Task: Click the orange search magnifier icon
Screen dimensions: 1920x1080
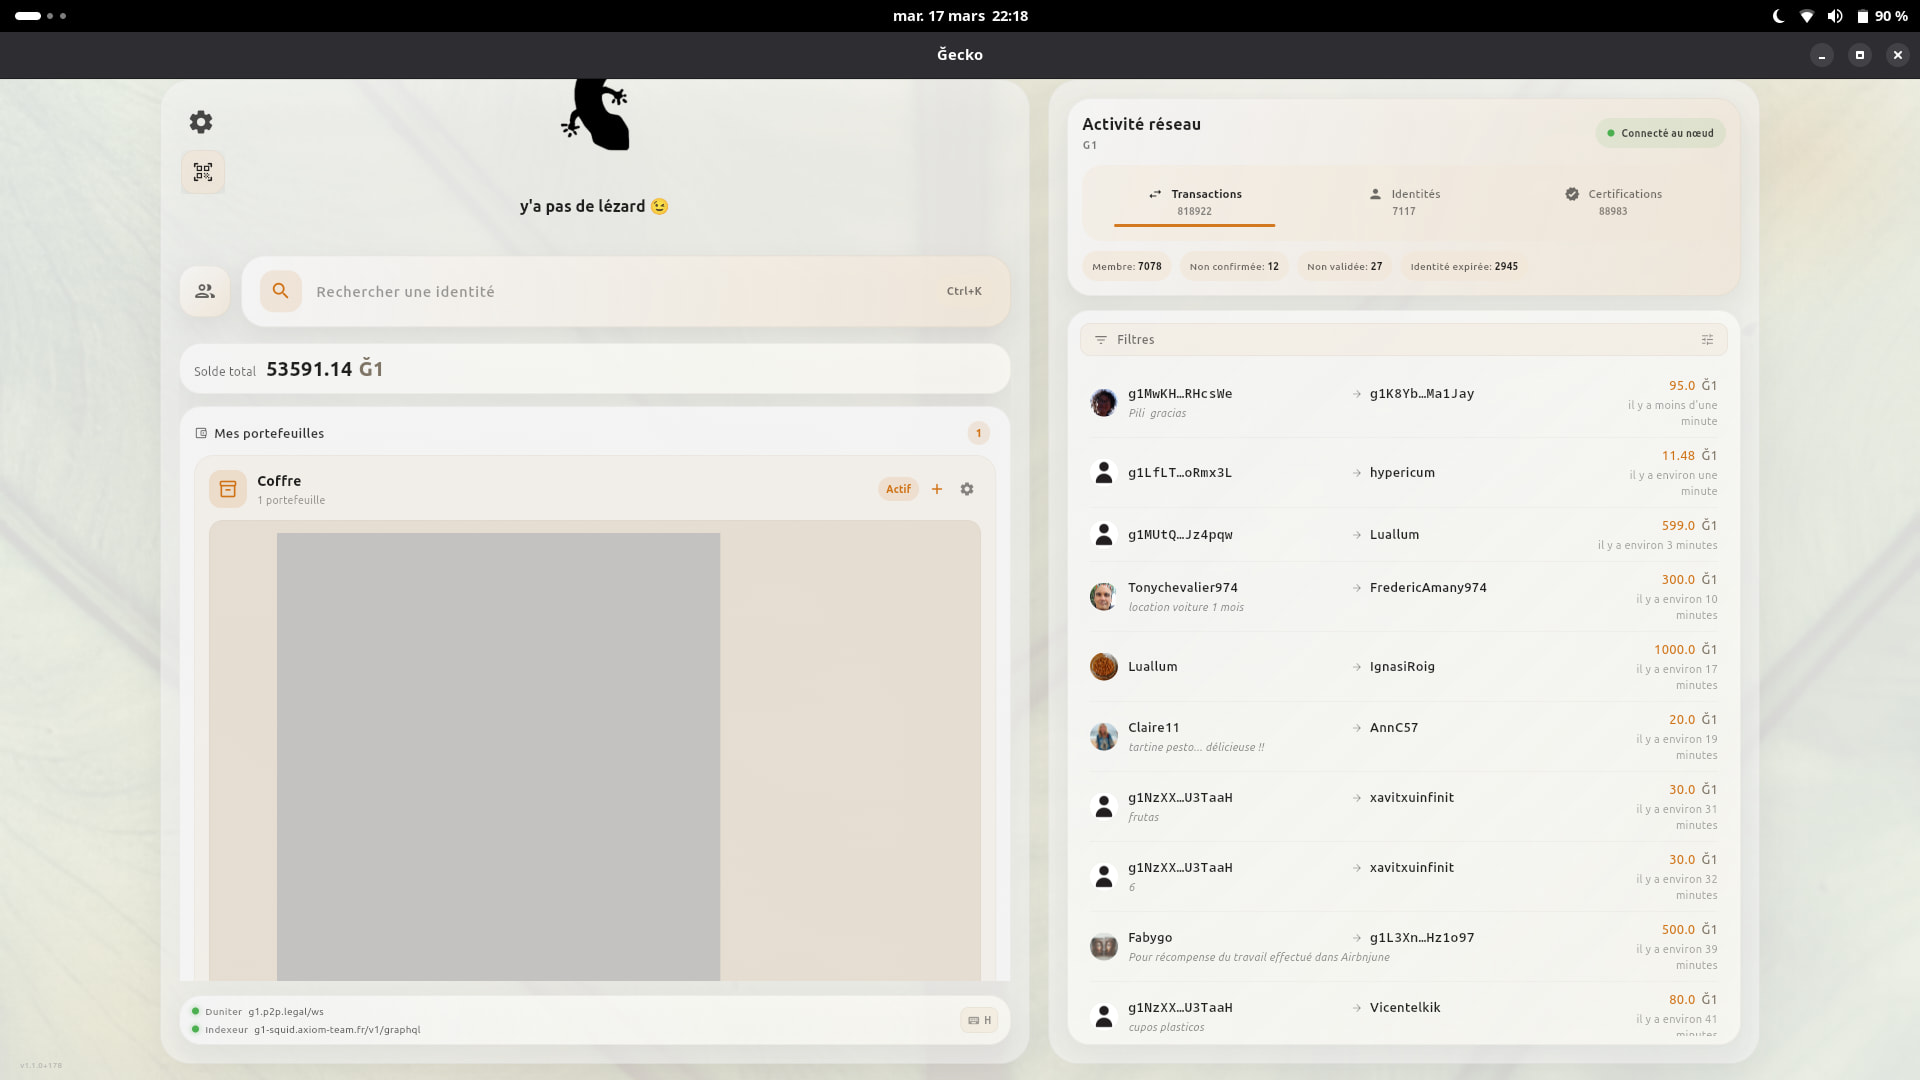Action: pos(281,291)
